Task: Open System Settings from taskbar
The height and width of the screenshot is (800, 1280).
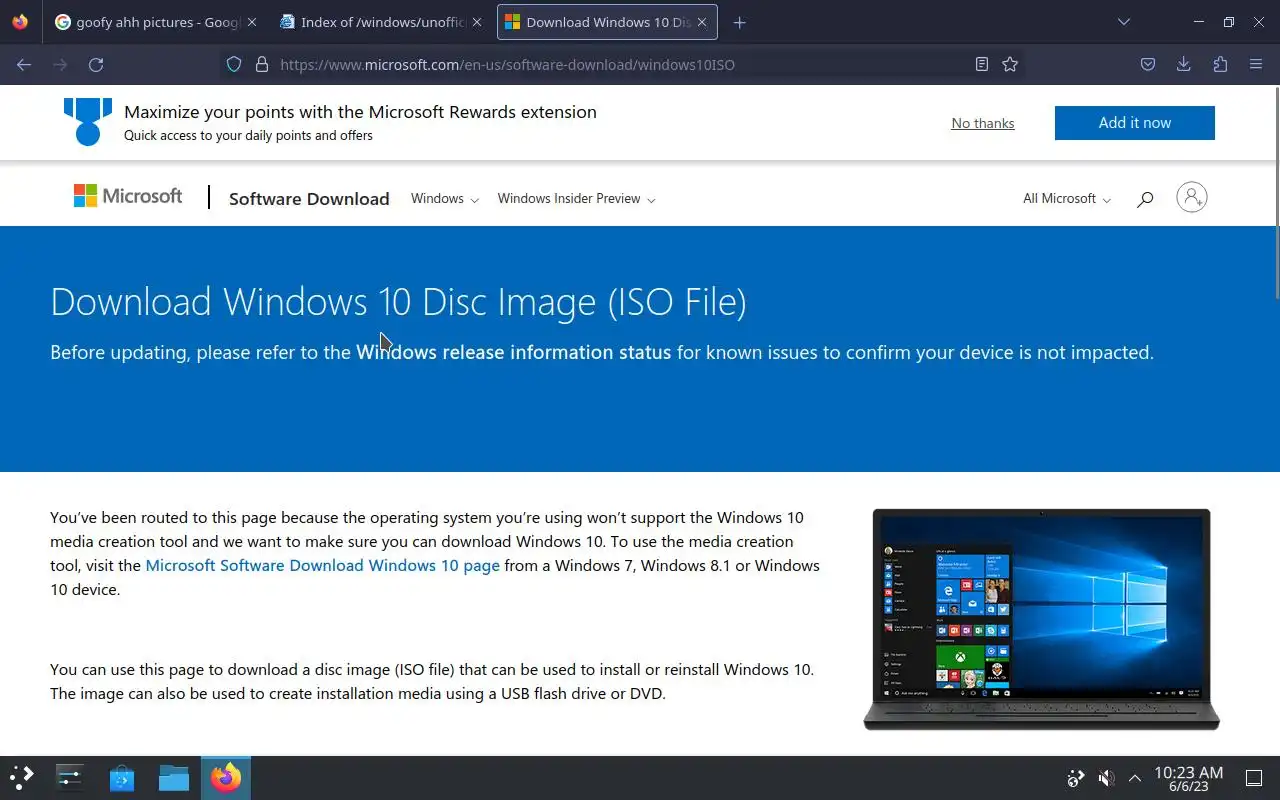Action: click(x=70, y=777)
